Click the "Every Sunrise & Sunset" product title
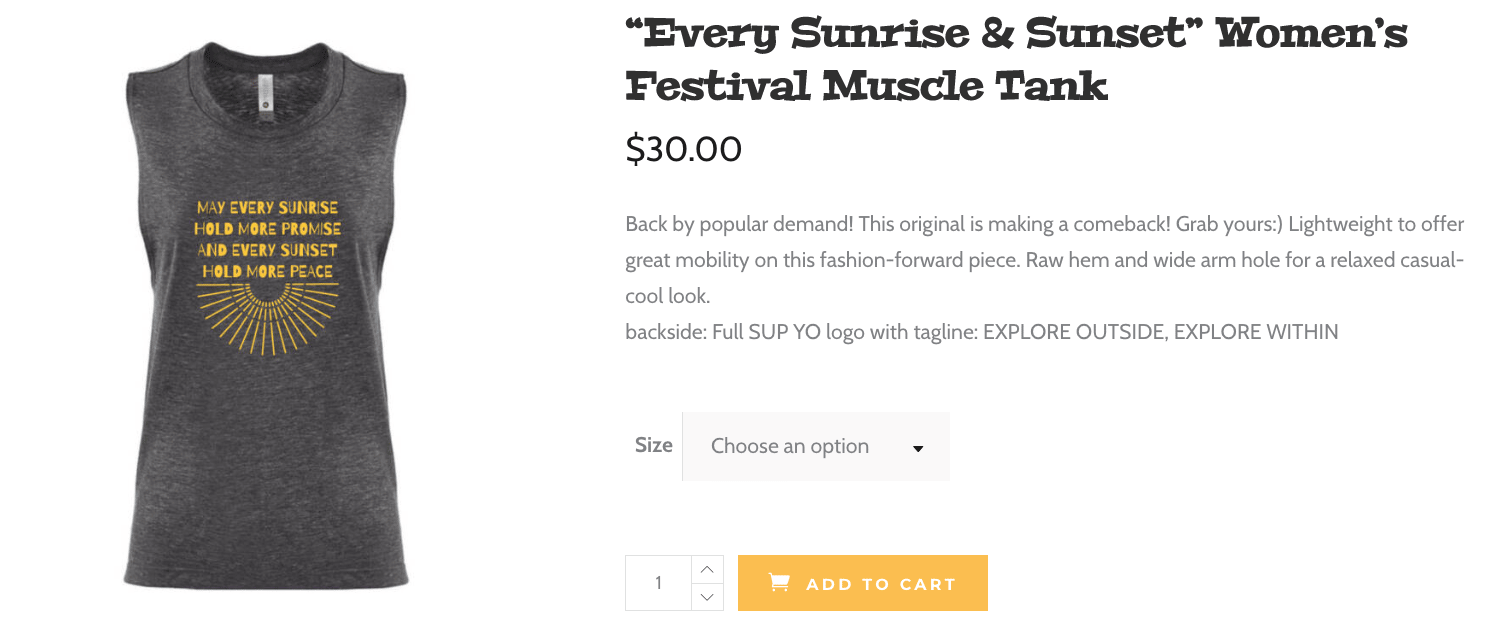The height and width of the screenshot is (642, 1504). (1016, 36)
